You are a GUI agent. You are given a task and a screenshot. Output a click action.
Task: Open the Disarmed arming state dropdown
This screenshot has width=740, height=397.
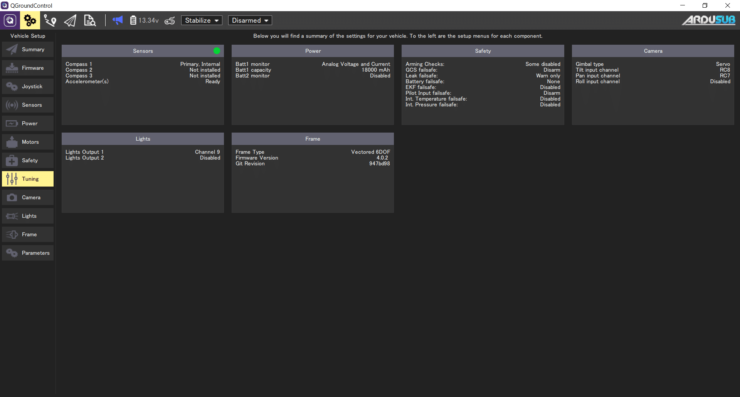[x=250, y=20]
